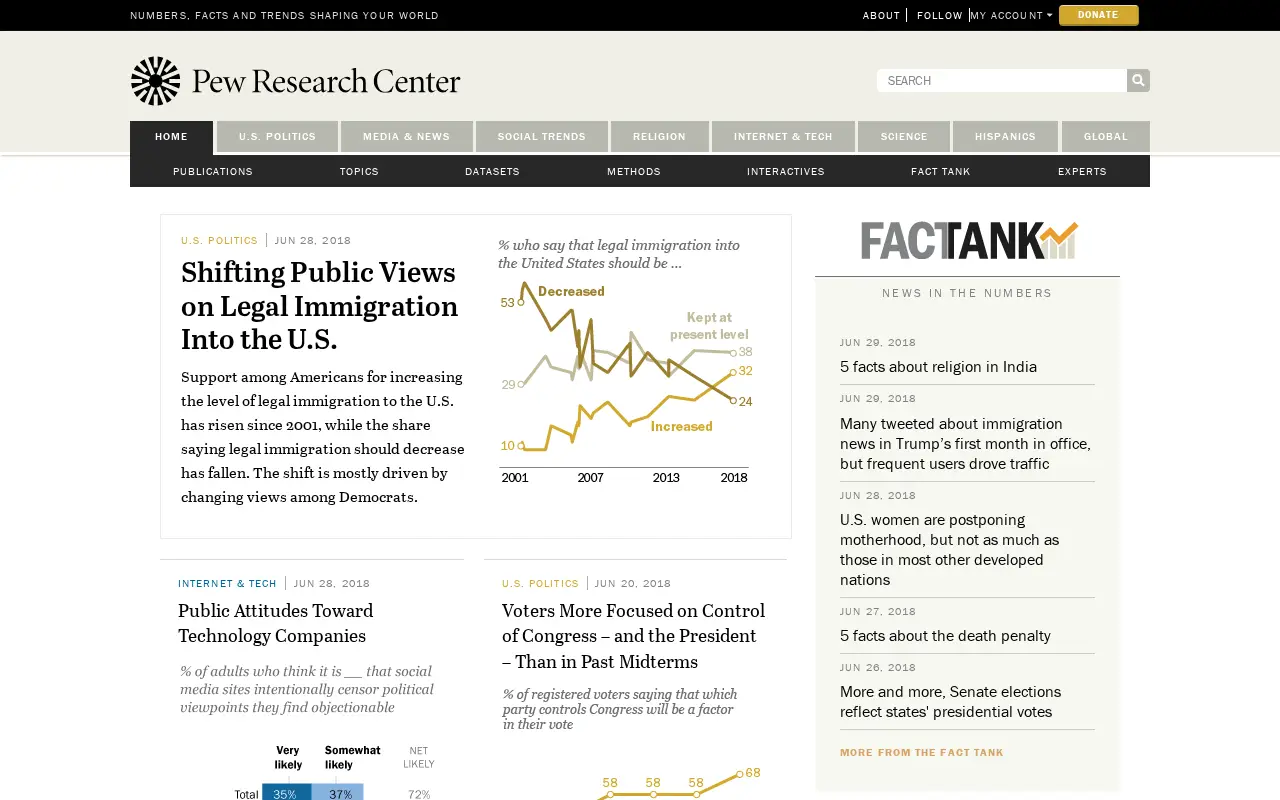Open the Experts menu item
The image size is (1280, 800).
coord(1082,171)
